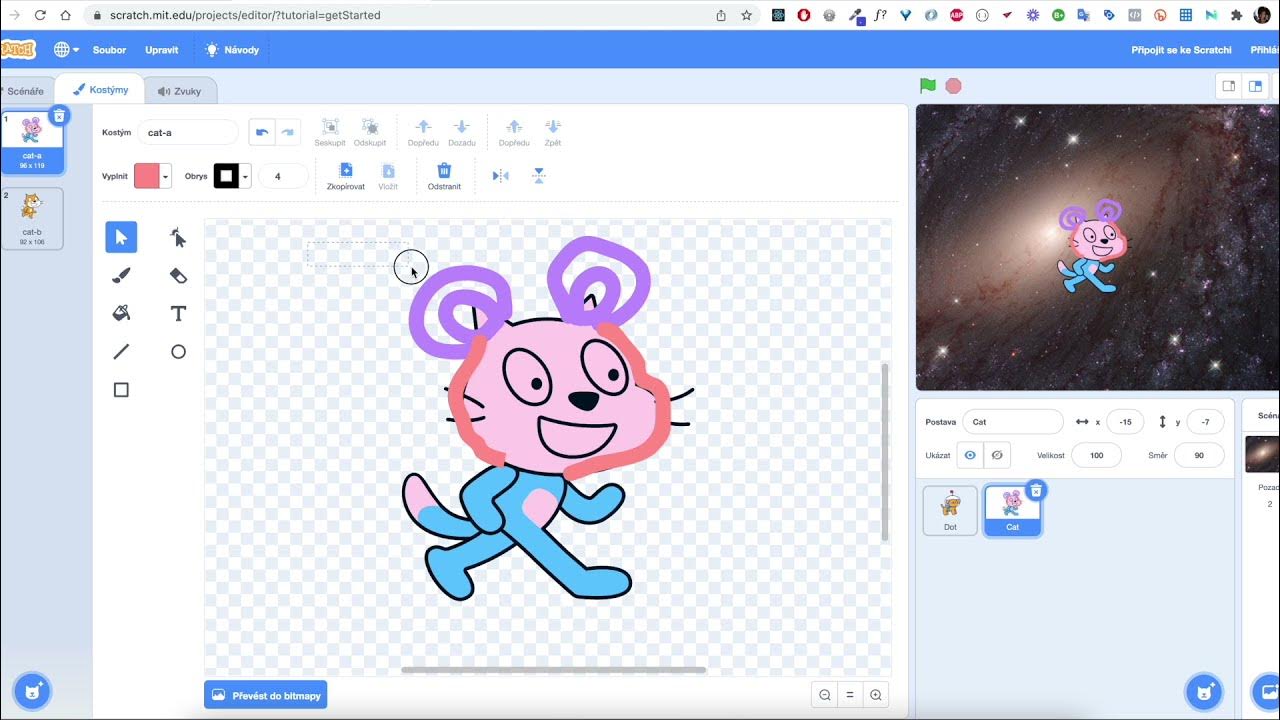Redo the costume edit

(288, 132)
